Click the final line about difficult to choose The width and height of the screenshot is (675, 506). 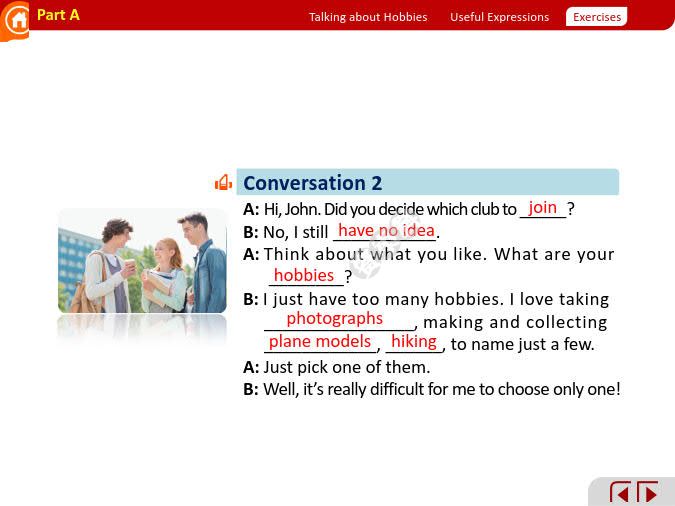[x=441, y=389]
